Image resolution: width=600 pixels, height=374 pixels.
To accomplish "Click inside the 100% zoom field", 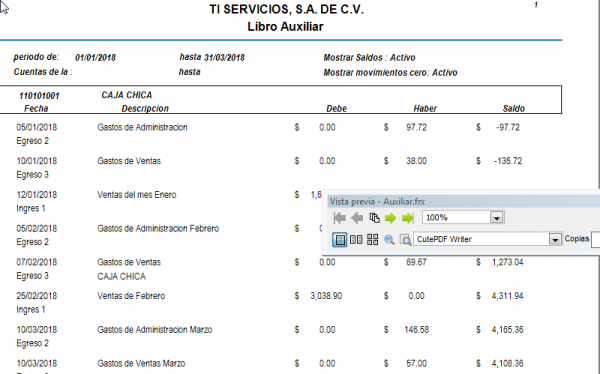I will coord(457,217).
